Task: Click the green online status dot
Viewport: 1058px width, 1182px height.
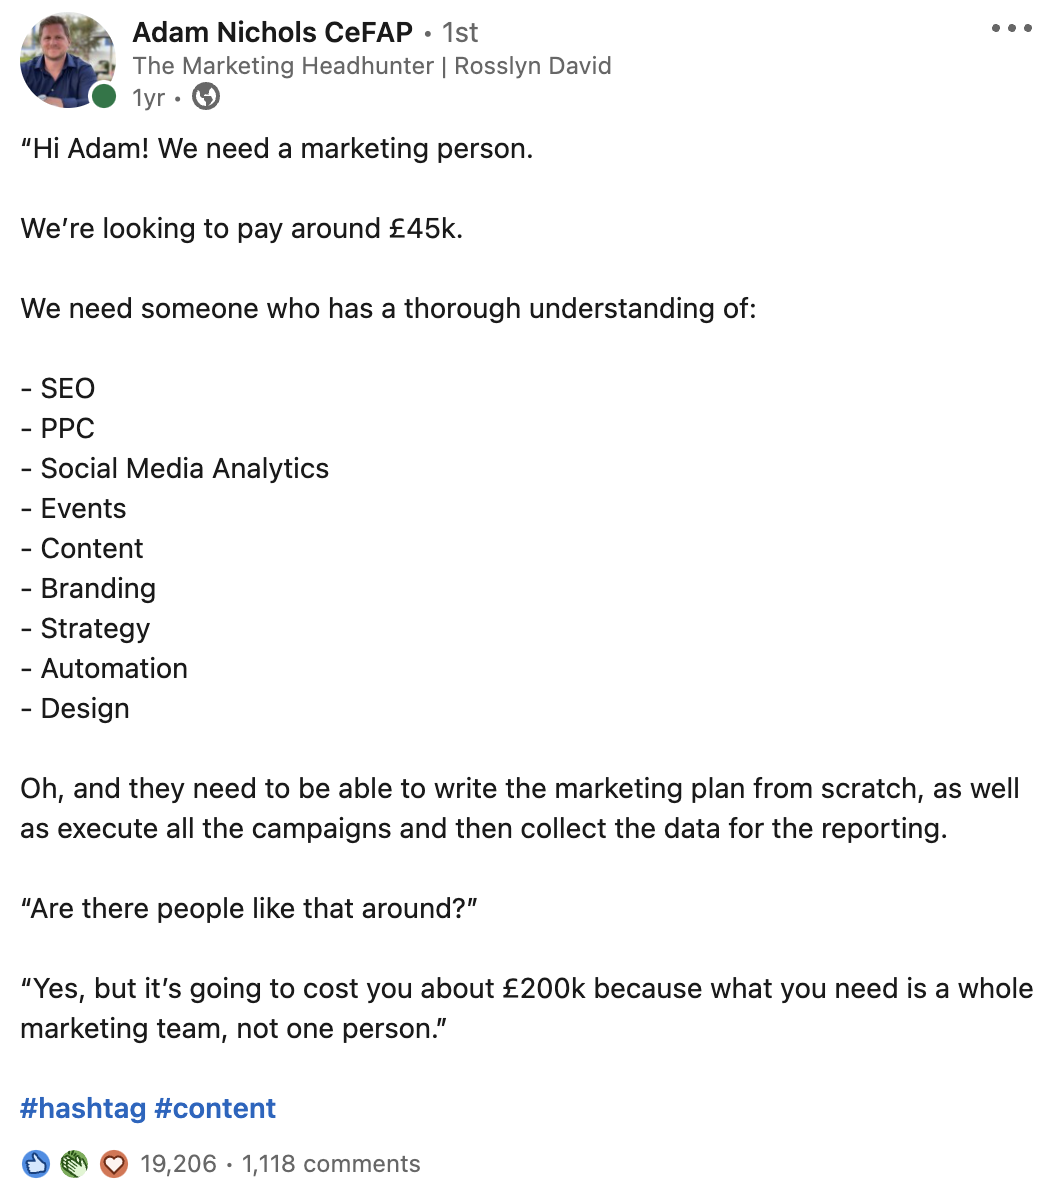Action: point(104,96)
